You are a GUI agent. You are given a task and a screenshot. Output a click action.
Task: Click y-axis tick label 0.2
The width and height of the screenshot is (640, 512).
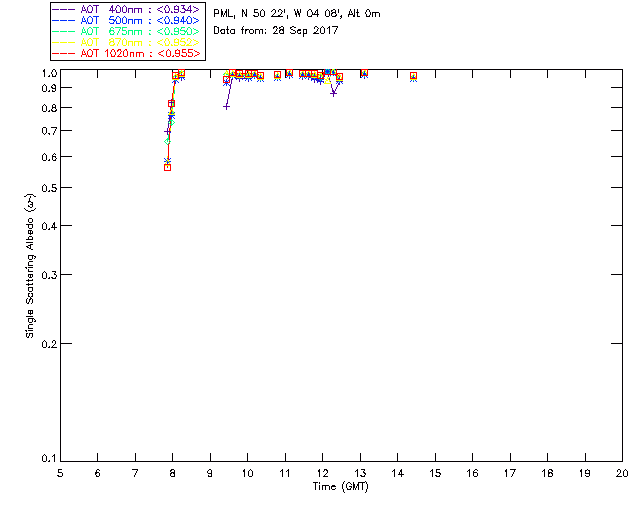[x=49, y=344]
